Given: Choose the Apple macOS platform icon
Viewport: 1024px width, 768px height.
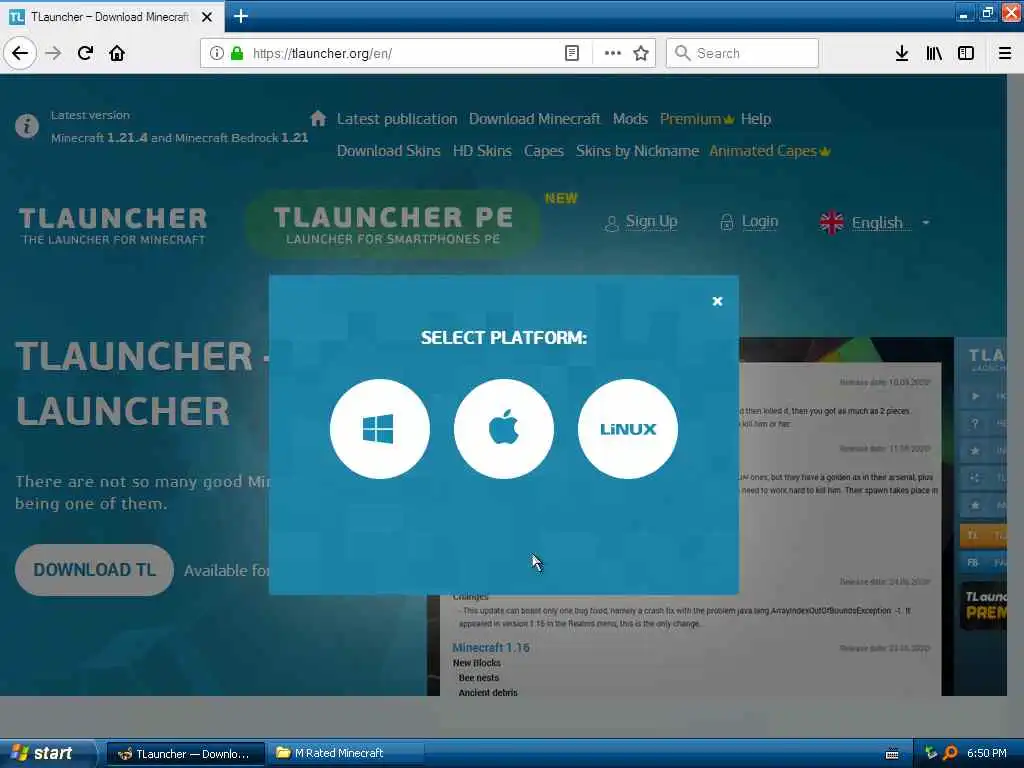Looking at the screenshot, I should (504, 429).
